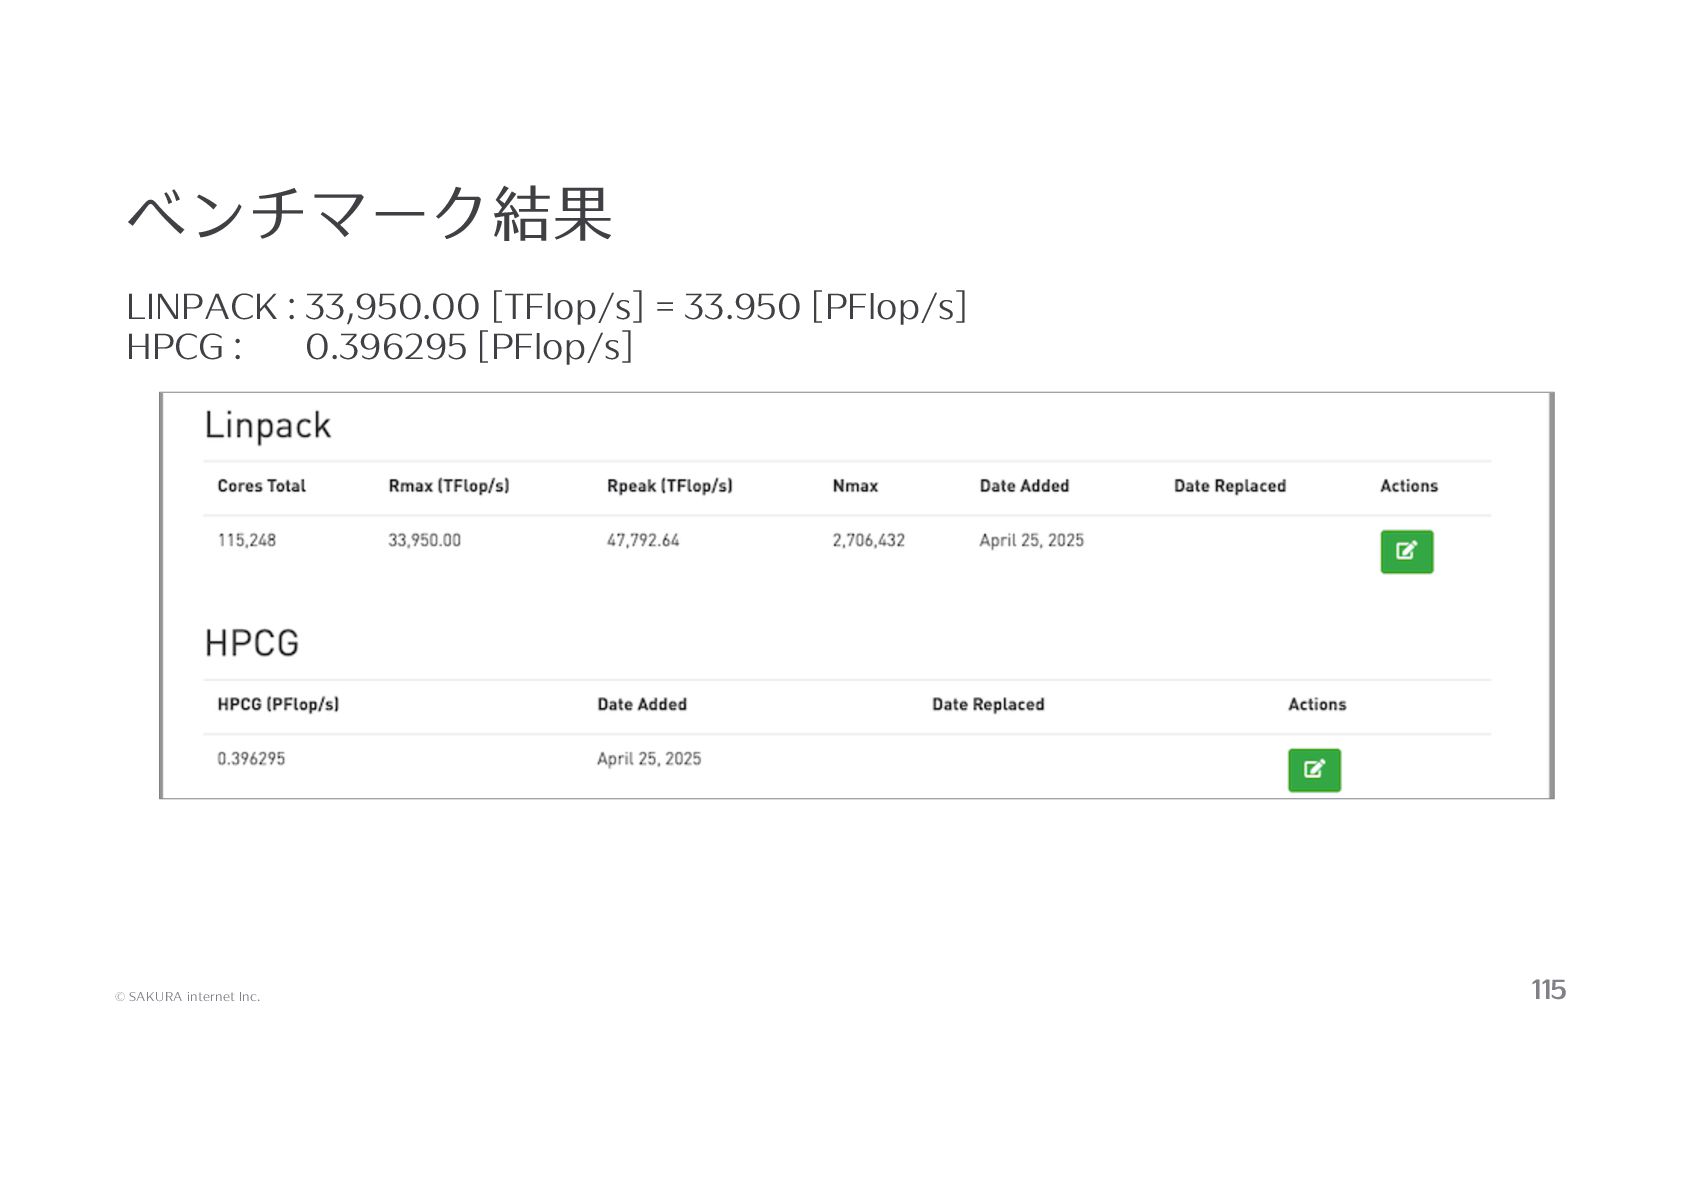Image resolution: width=1684 pixels, height=1191 pixels.
Task: Click the Linpack table's Date Added header
Action: point(1024,486)
